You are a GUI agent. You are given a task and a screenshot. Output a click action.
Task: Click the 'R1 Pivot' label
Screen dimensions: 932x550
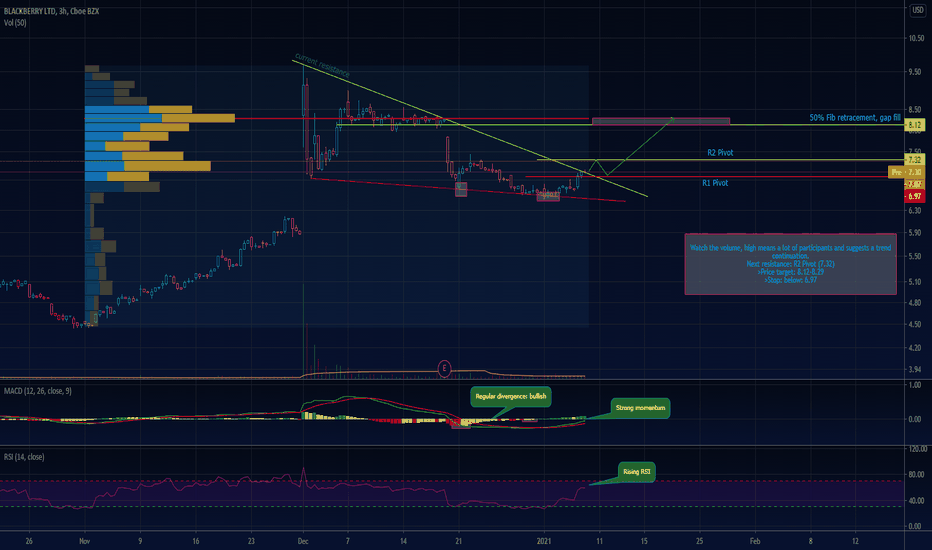click(x=715, y=183)
